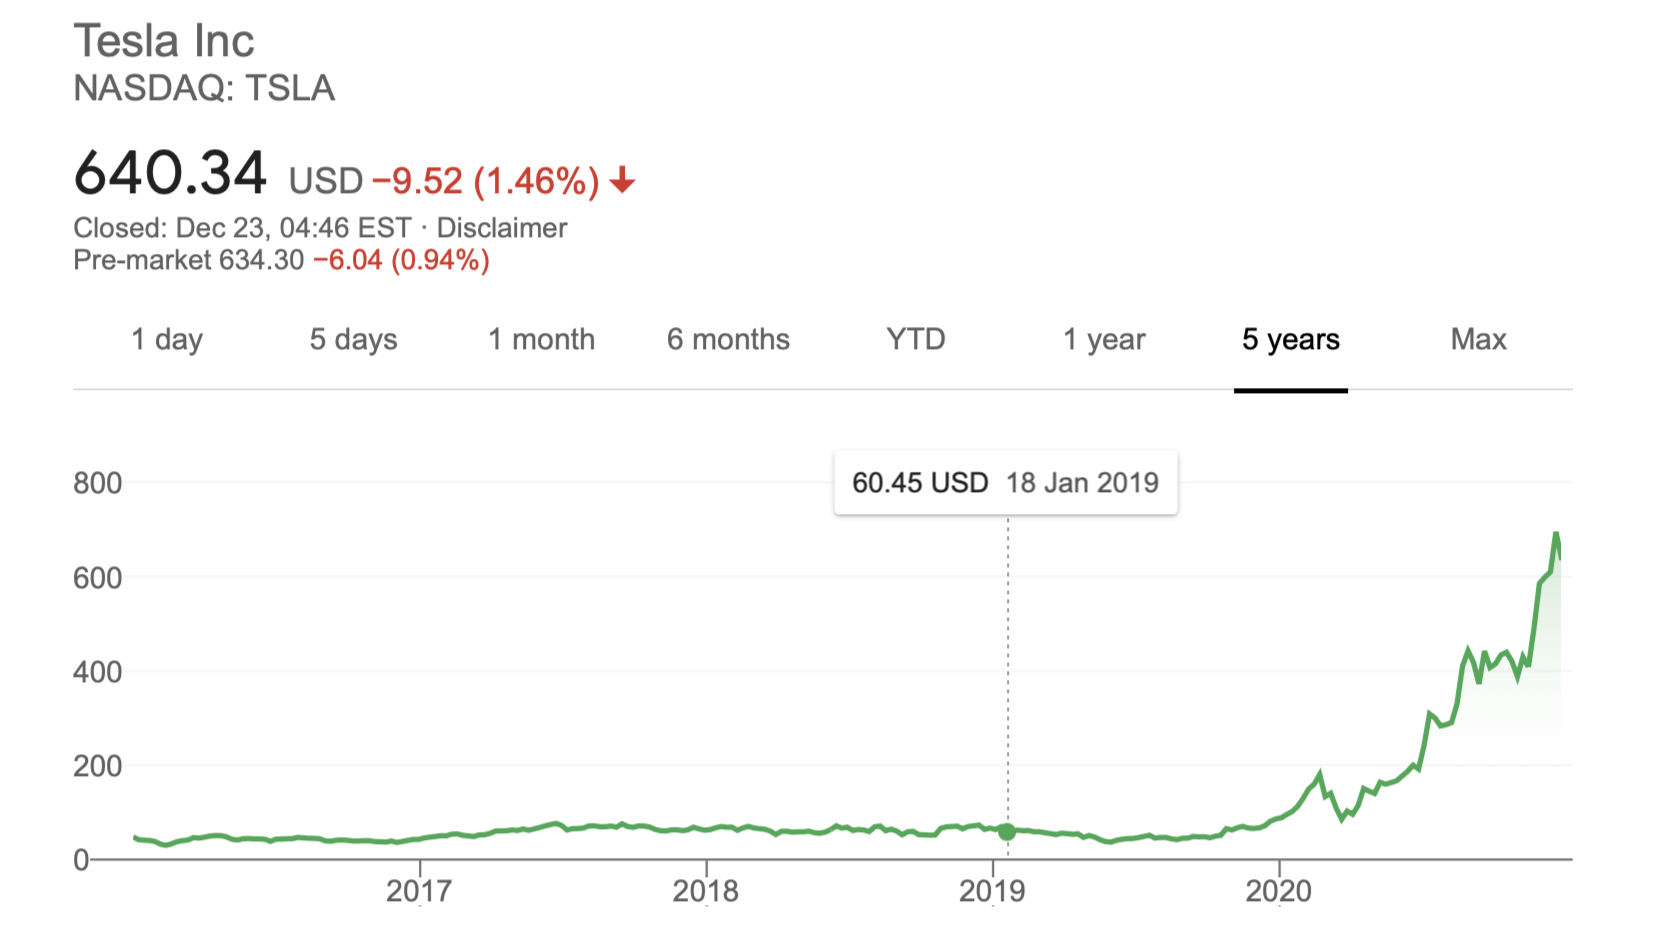
Task: Open the 1 month chart range
Action: 541,340
